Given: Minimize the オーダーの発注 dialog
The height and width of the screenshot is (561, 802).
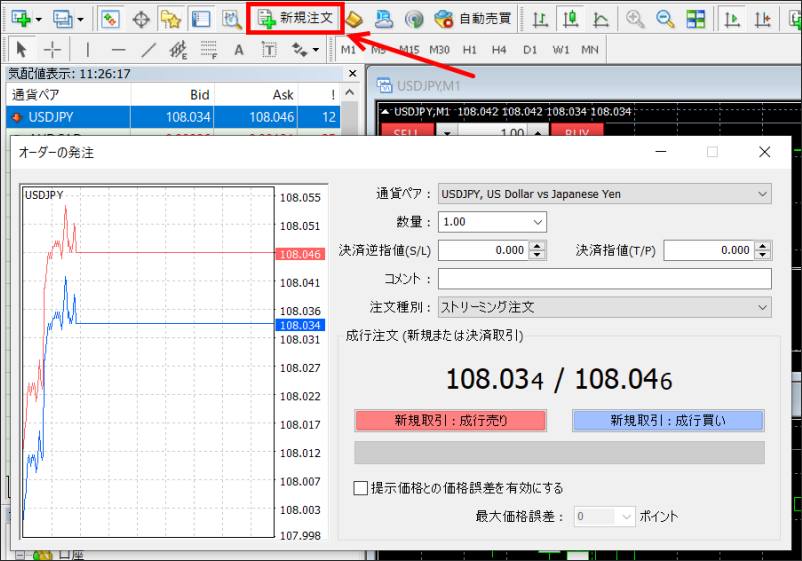Looking at the screenshot, I should pyautogui.click(x=661, y=152).
